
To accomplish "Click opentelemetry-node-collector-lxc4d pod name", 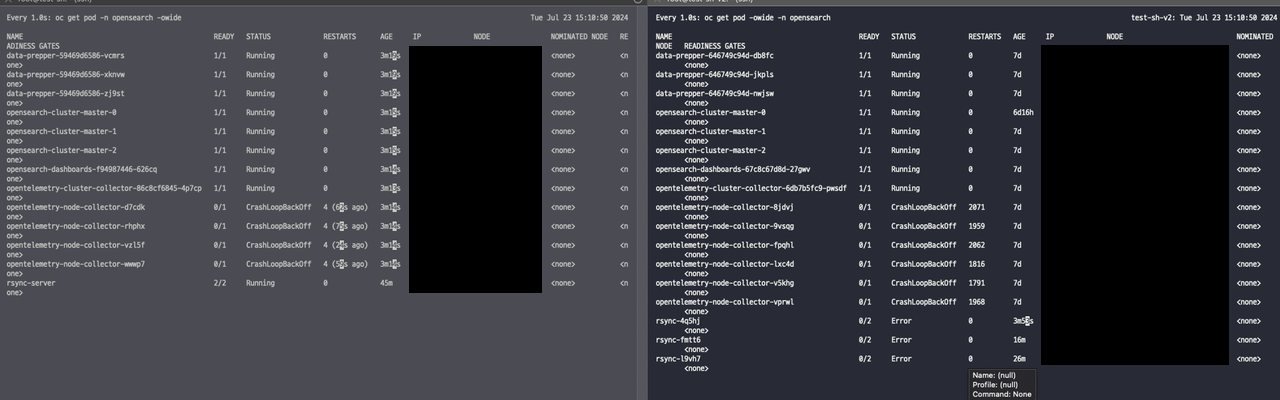I will 725,265.
